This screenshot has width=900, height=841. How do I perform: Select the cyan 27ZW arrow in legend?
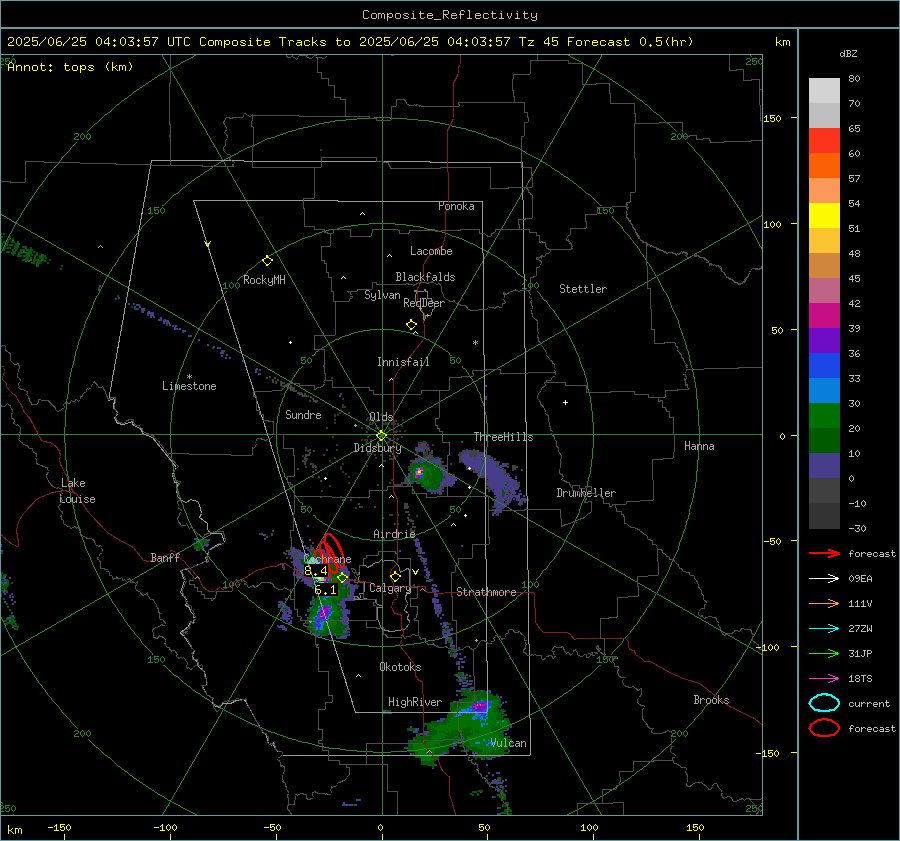tap(824, 629)
